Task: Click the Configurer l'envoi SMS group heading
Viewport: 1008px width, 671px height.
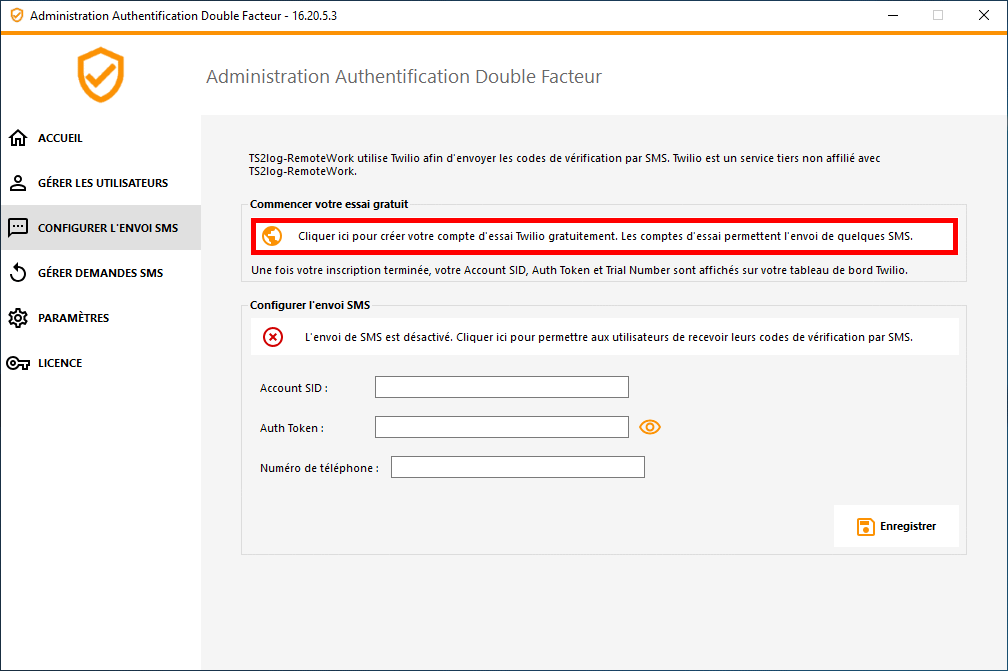Action: point(310,305)
